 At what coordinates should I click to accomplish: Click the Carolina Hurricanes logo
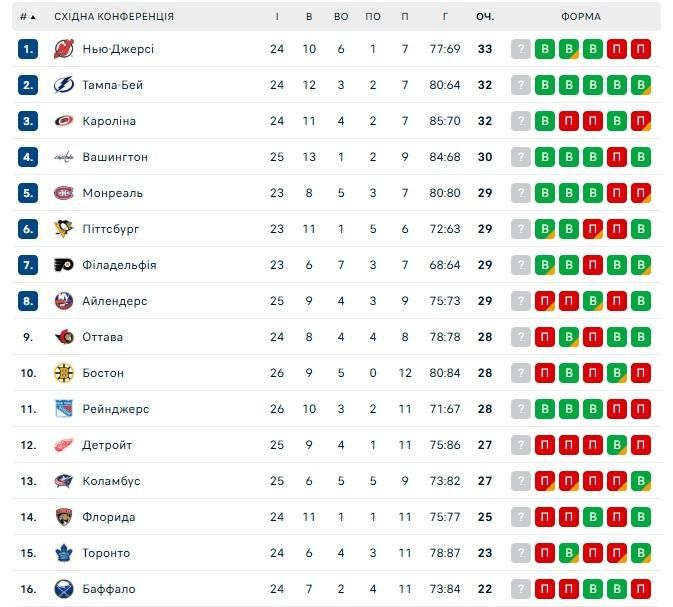coord(64,121)
